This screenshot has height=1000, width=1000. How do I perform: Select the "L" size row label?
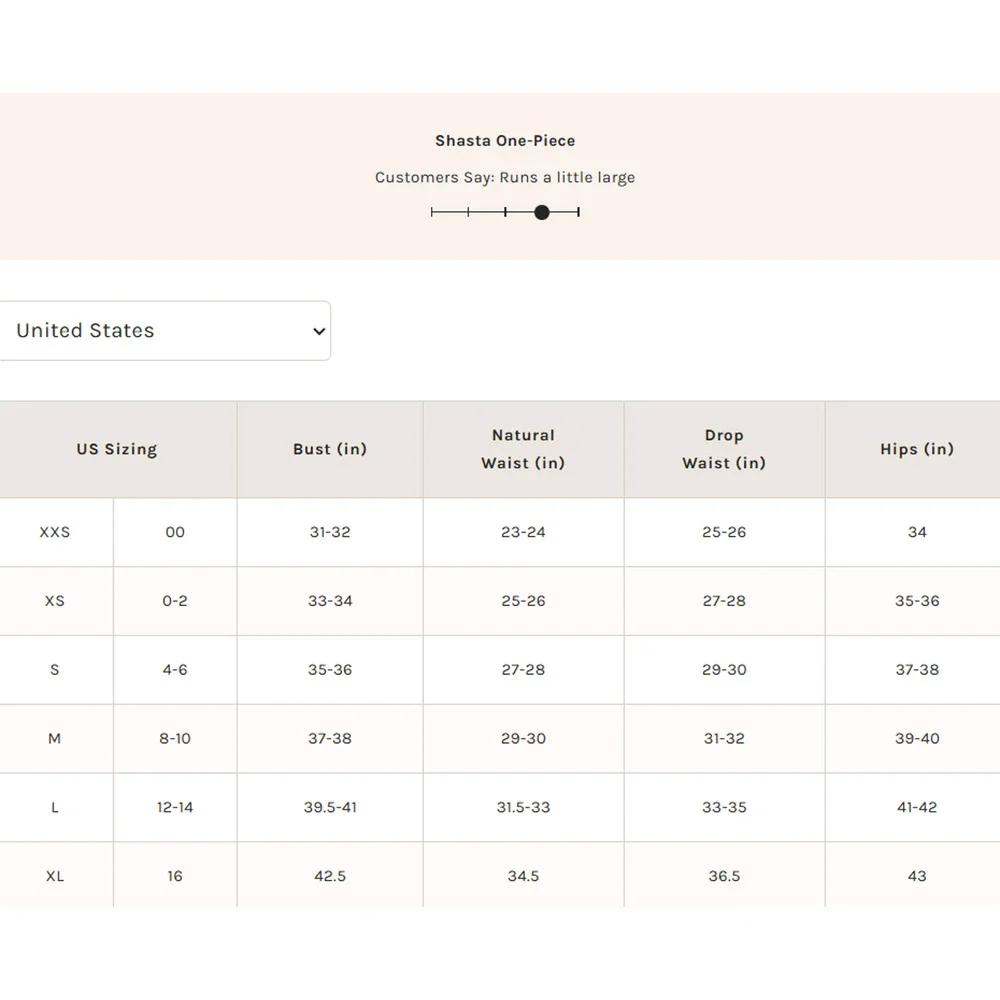[55, 807]
